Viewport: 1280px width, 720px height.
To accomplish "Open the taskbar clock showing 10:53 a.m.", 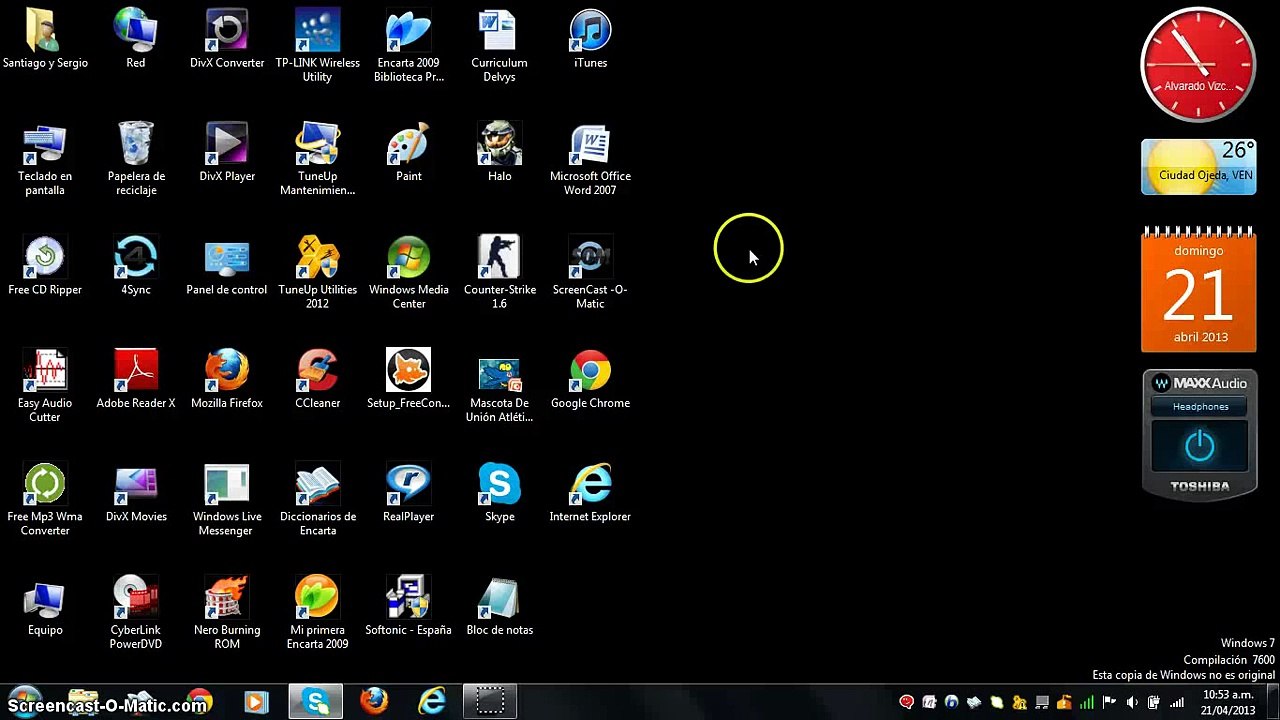I will 1228,702.
